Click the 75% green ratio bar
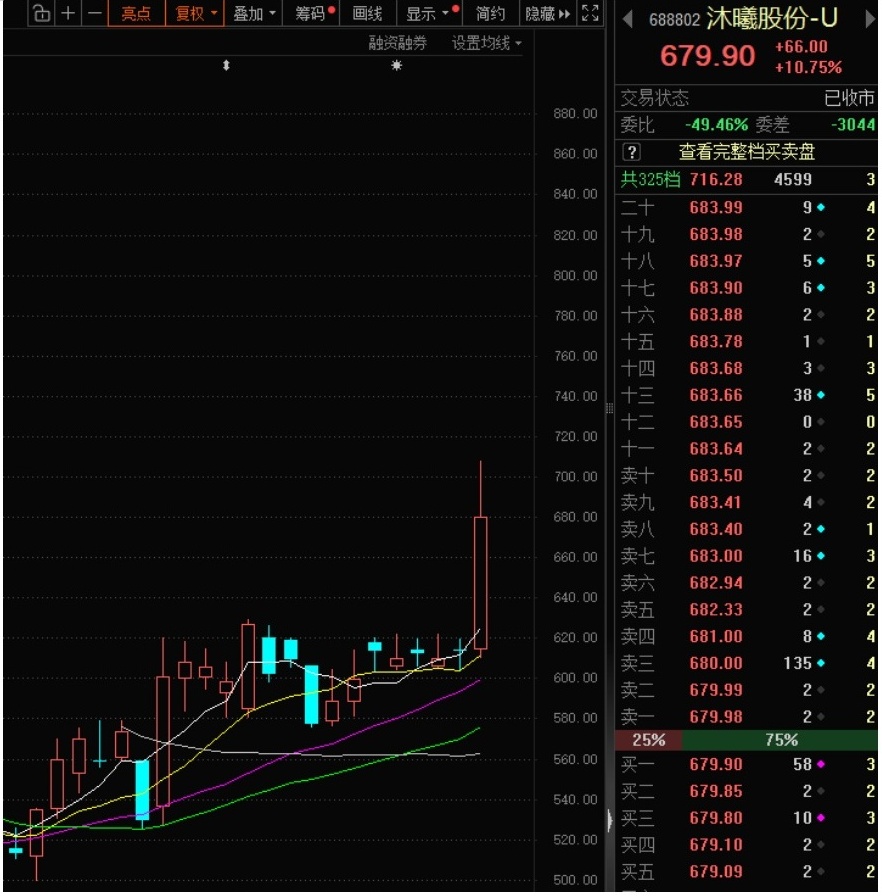Screen dimensions: 882x896 (780, 740)
